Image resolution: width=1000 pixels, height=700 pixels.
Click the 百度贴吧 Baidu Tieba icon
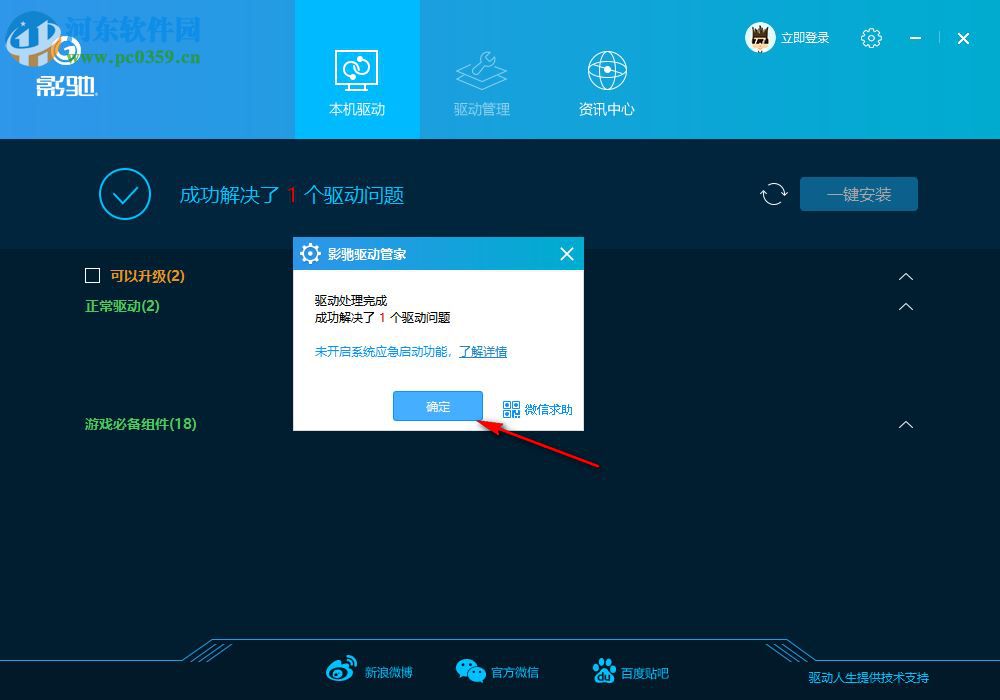604,670
